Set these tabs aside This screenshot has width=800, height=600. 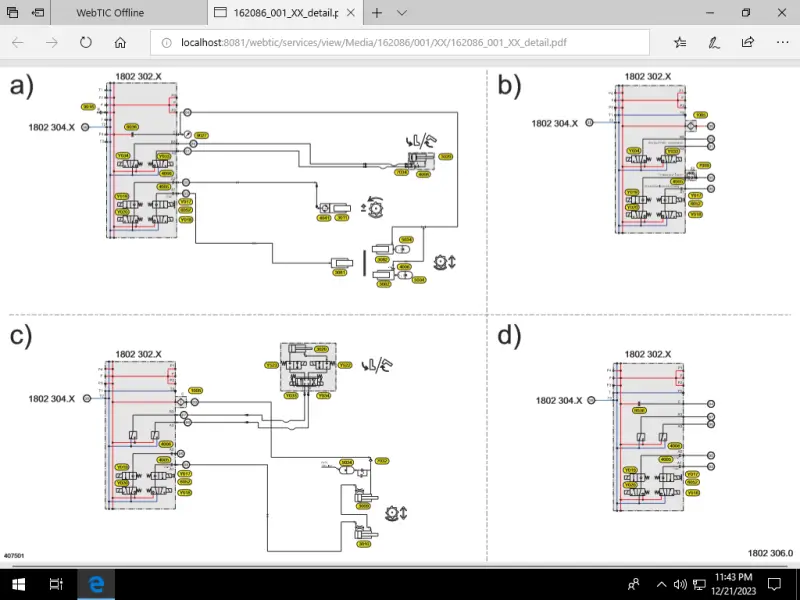pyautogui.click(x=38, y=13)
